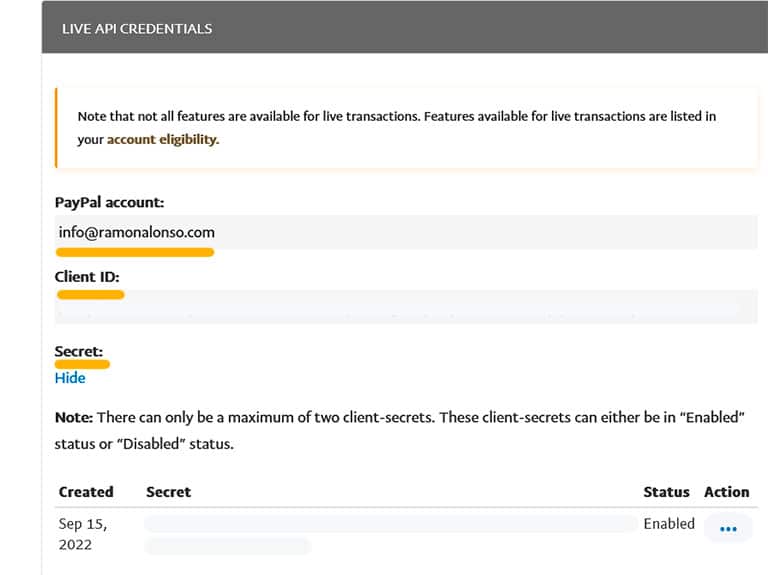Click the LIVE API CREDENTIALS header bar
The height and width of the screenshot is (575, 768).
point(405,27)
